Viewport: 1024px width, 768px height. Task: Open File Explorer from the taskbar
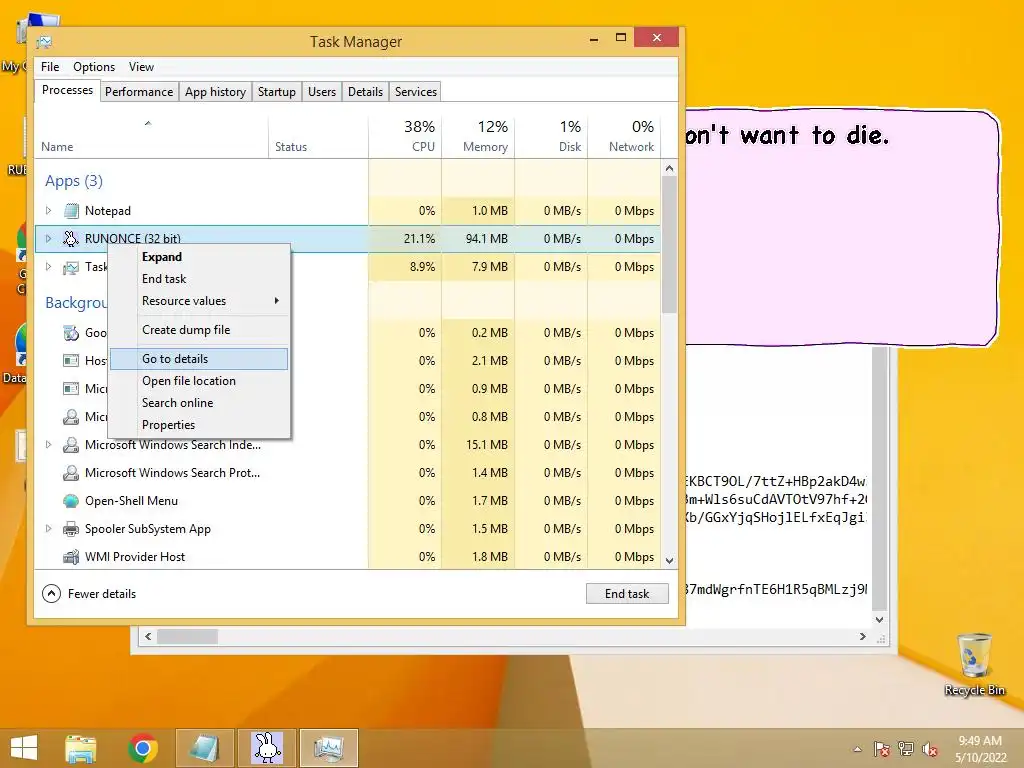[x=81, y=748]
